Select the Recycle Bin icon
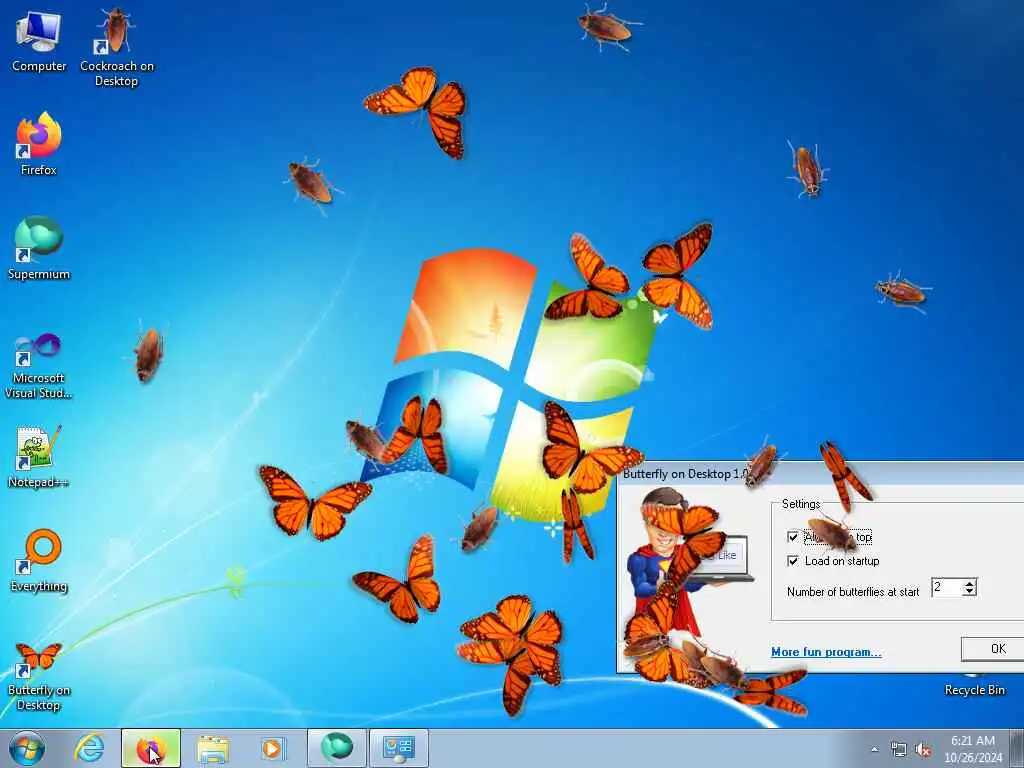 coord(974,684)
